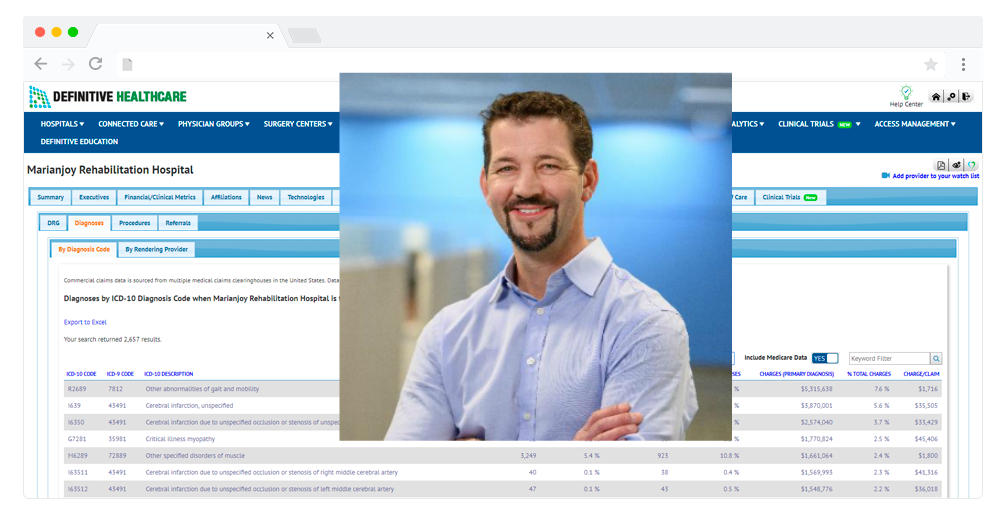Click the Export to Excel link
This screenshot has height=517, width=1005.
[x=85, y=322]
